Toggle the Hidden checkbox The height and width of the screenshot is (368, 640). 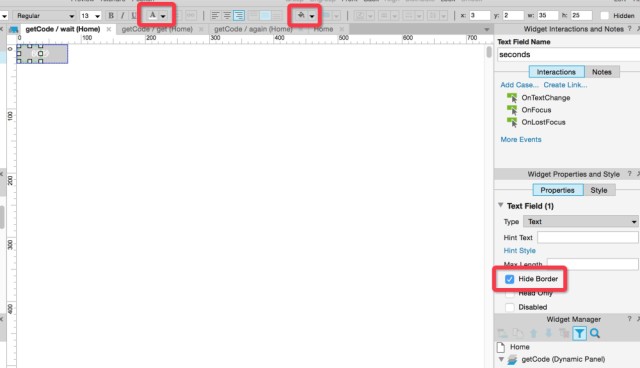(604, 16)
